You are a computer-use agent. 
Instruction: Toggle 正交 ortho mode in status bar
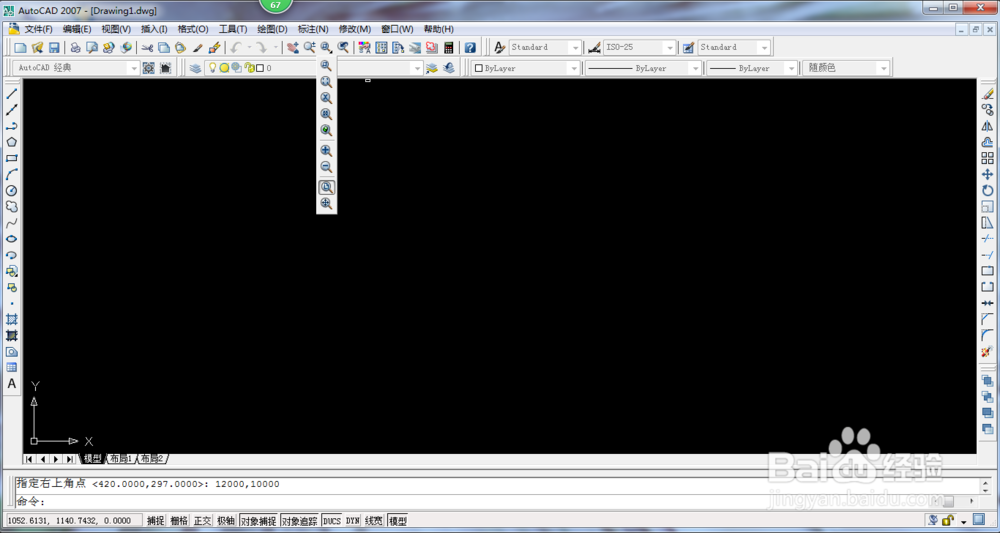(202, 521)
